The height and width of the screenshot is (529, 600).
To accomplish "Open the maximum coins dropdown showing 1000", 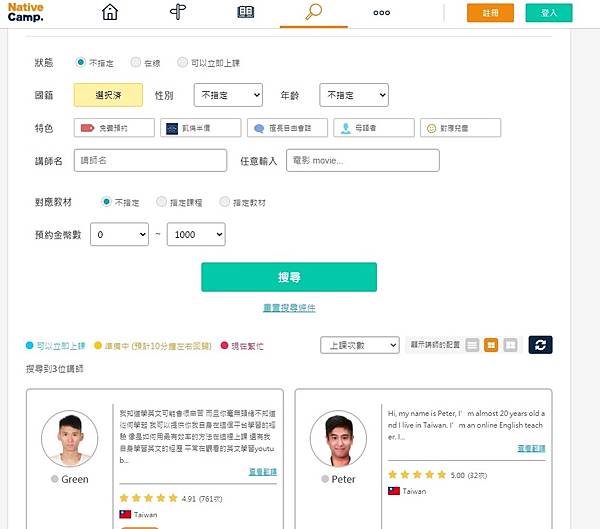I will tap(196, 234).
